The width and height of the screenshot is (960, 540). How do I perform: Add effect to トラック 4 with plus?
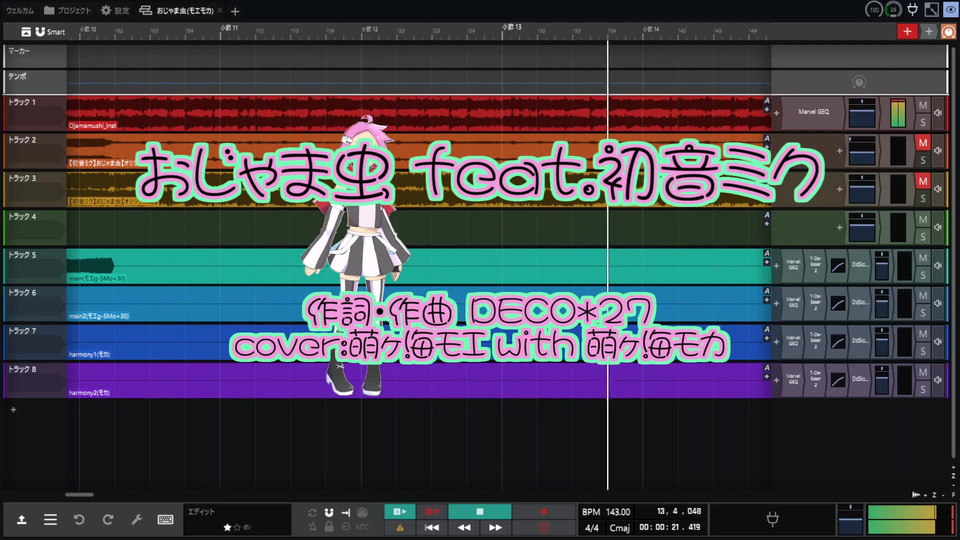pos(839,227)
